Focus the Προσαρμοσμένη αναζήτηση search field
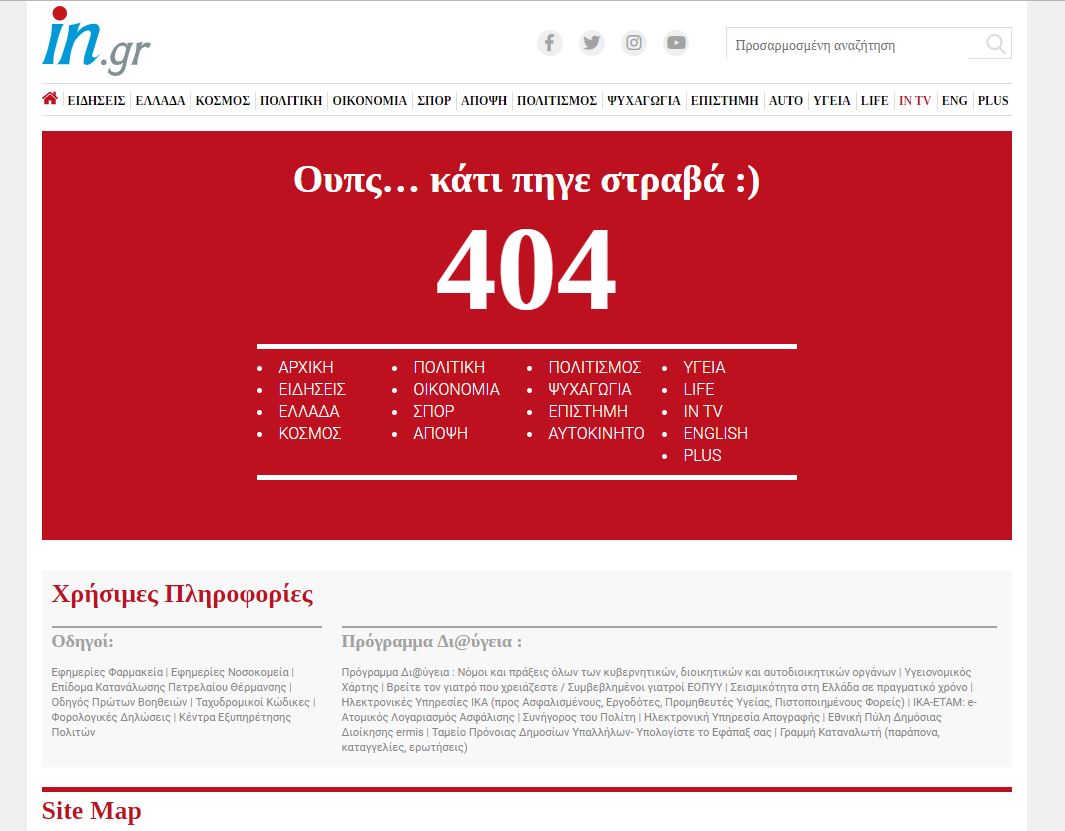1065x831 pixels. [x=850, y=45]
